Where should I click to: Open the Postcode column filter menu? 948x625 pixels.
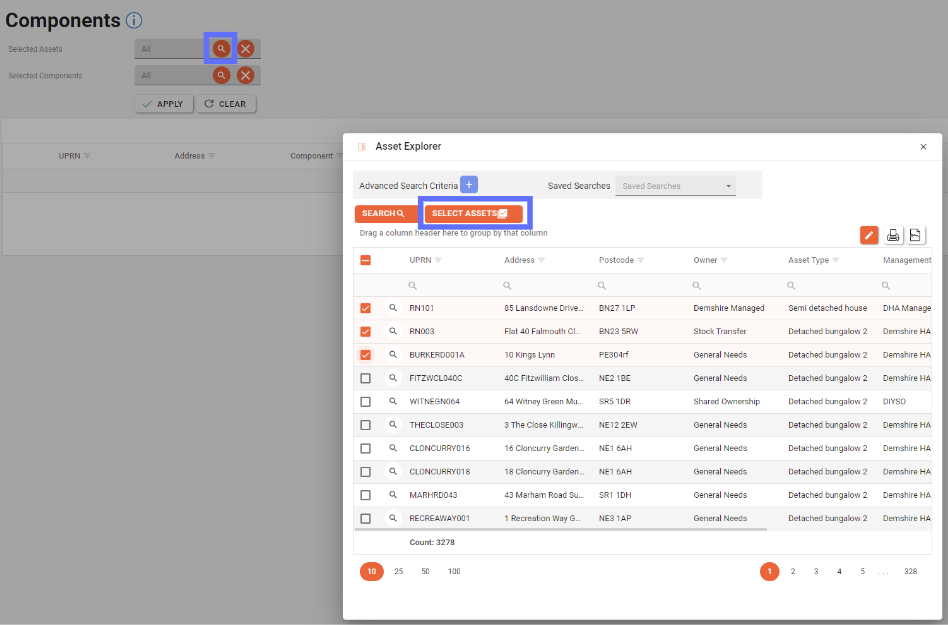[x=640, y=260]
